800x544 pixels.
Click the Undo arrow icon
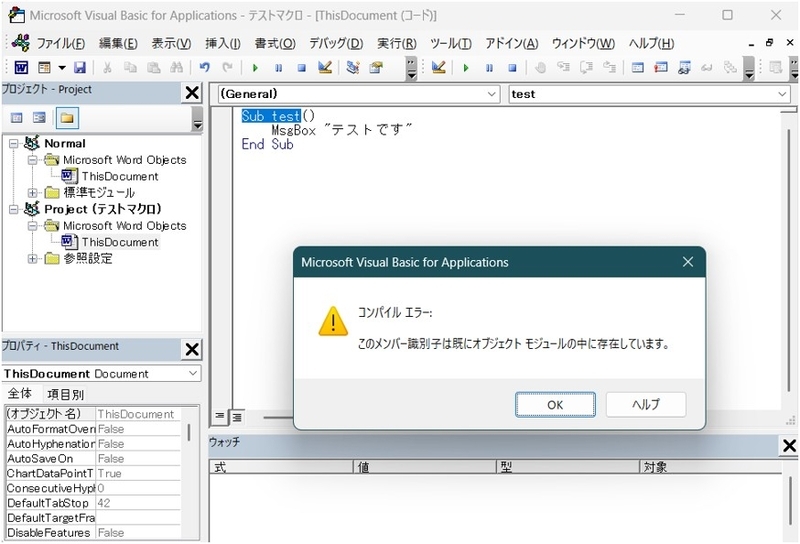(205, 67)
